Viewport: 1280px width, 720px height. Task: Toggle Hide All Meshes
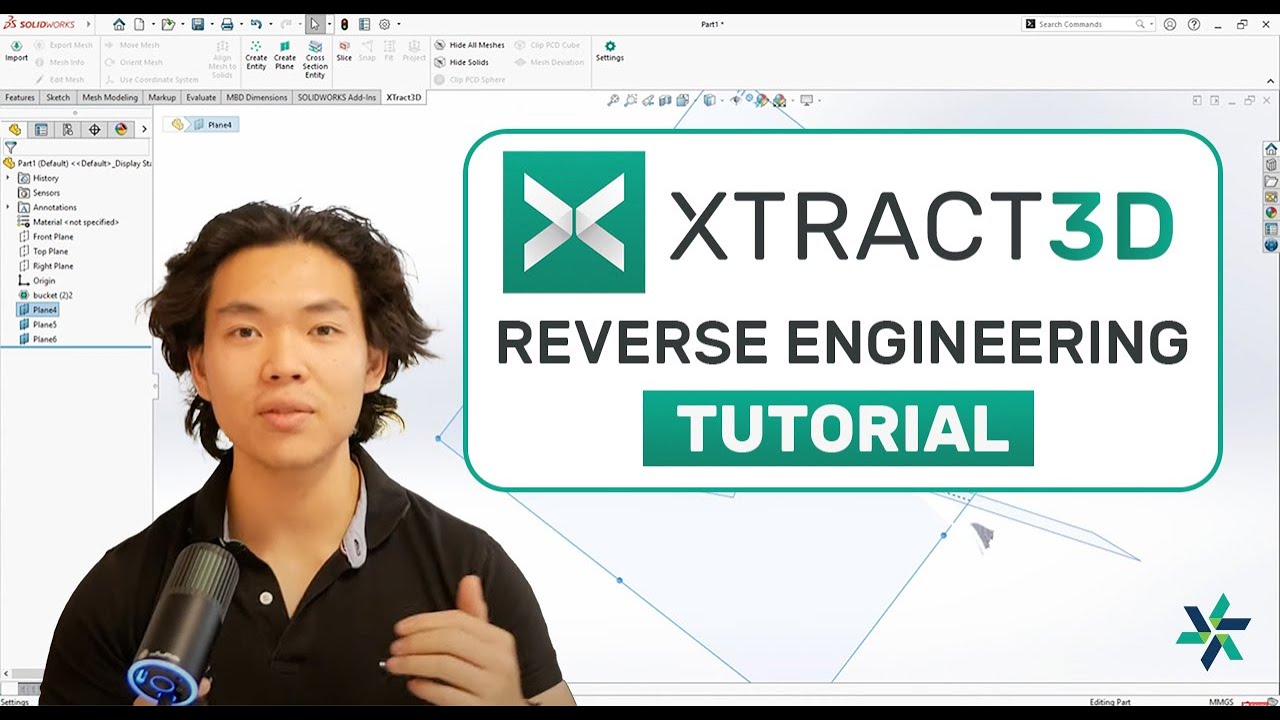[x=469, y=45]
